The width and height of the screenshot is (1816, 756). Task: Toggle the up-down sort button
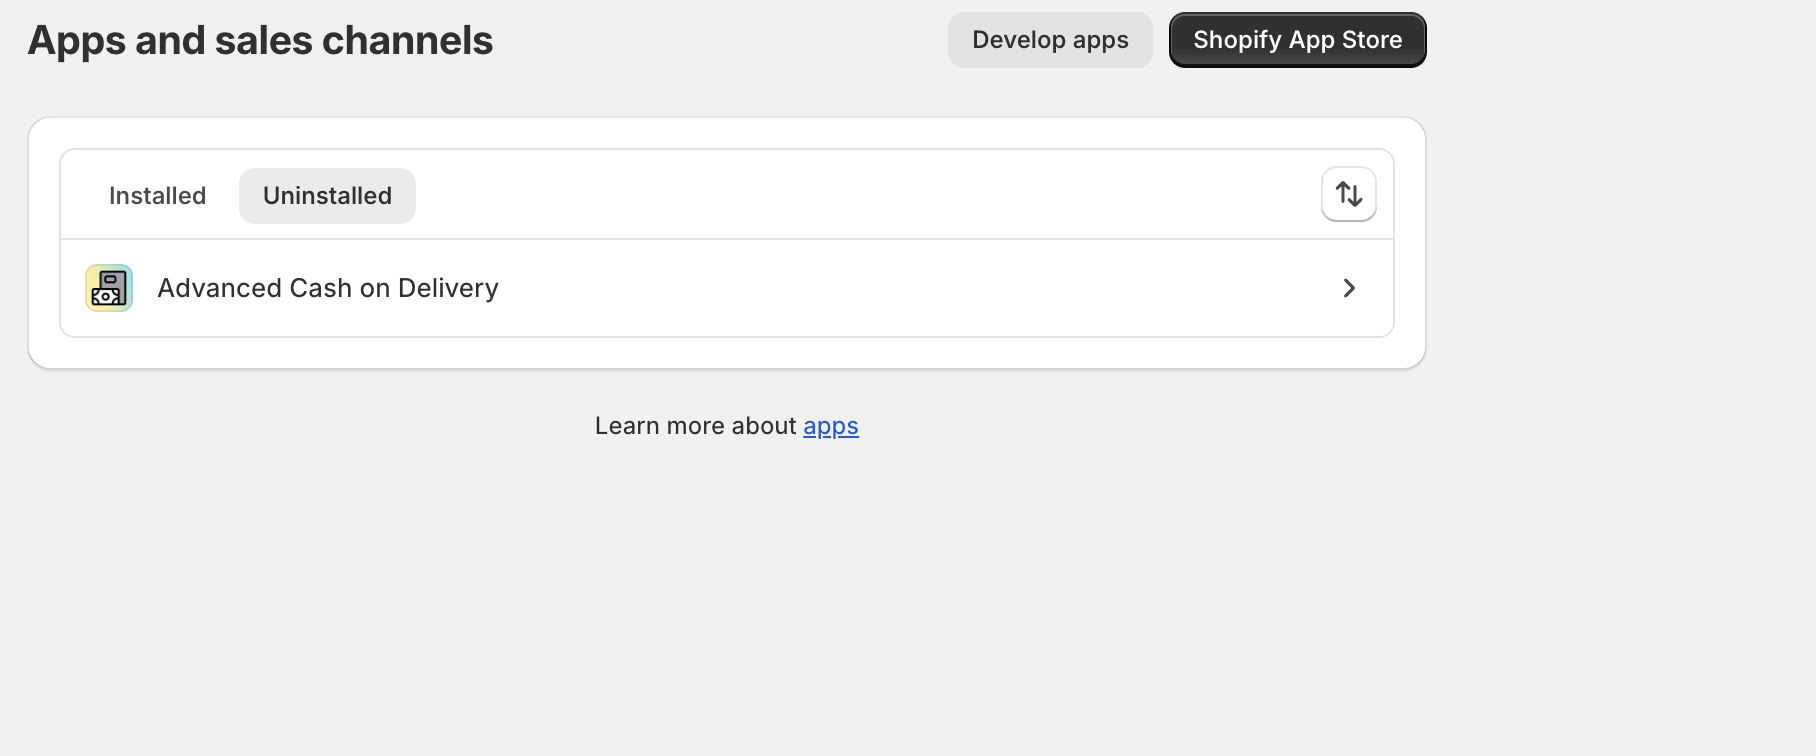point(1348,194)
